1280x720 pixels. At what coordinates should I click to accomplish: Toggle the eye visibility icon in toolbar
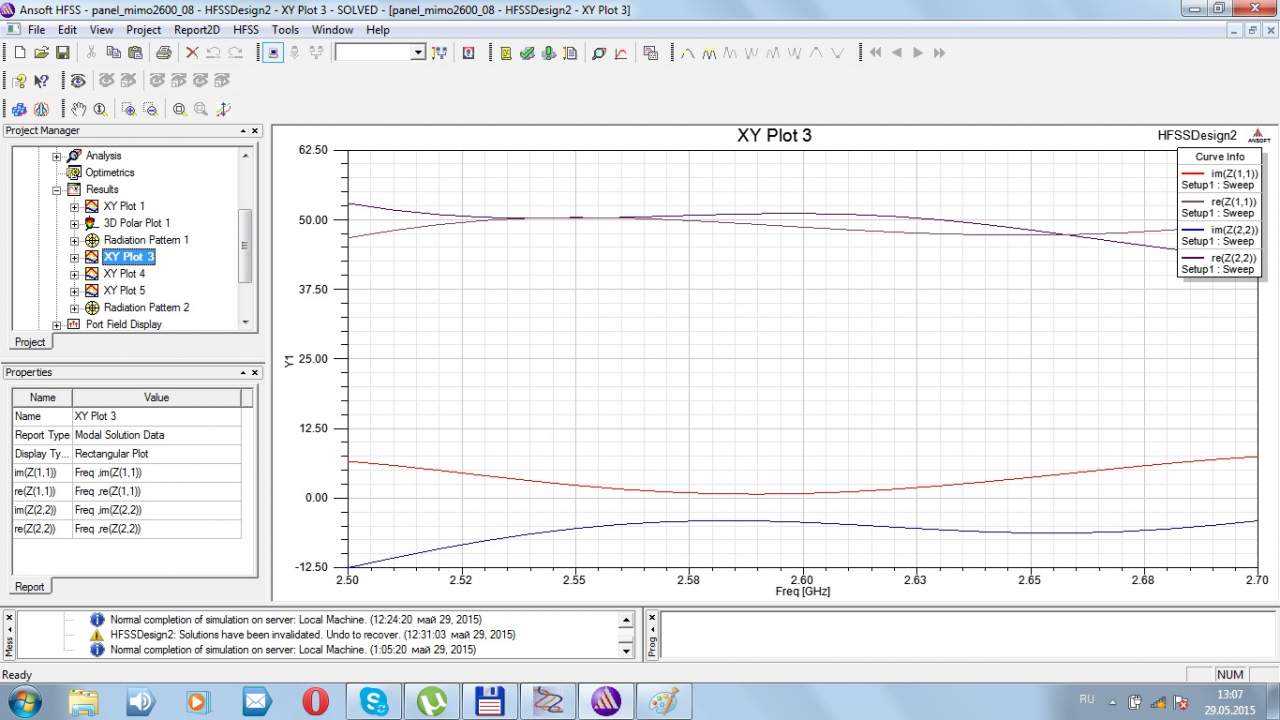tap(77, 81)
